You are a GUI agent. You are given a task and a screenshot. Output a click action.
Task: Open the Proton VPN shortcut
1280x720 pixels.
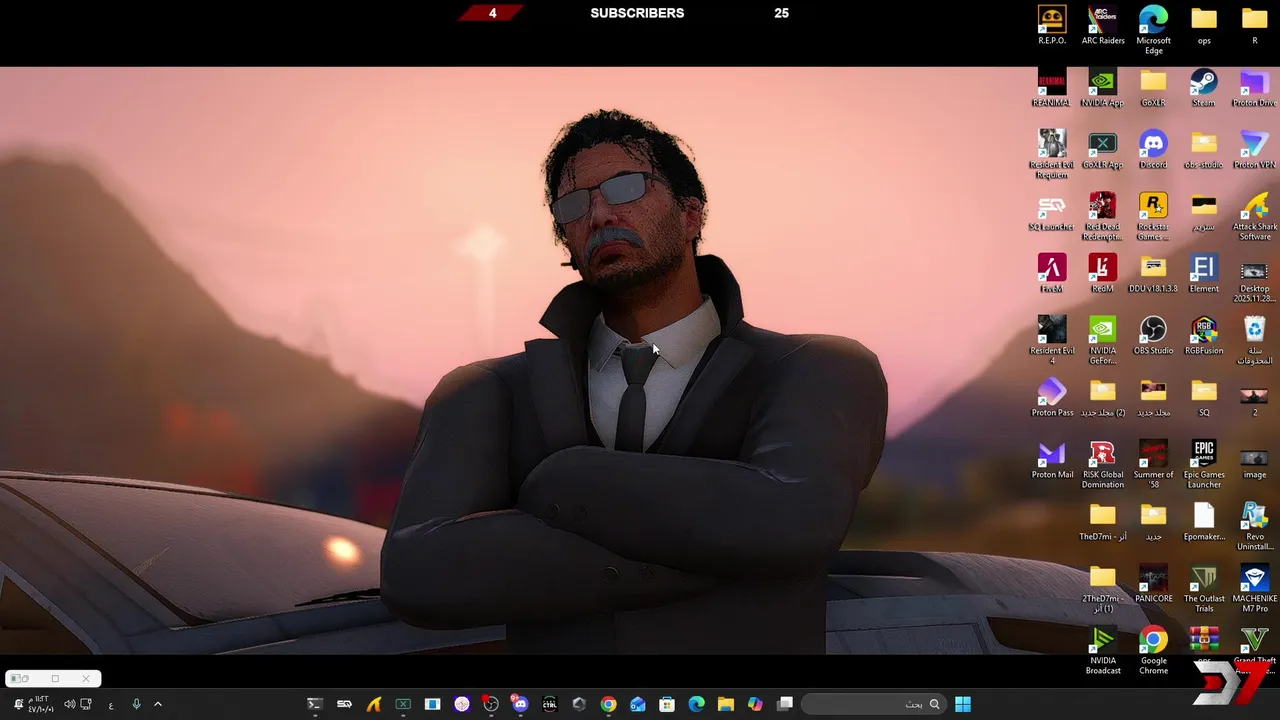point(1254,150)
